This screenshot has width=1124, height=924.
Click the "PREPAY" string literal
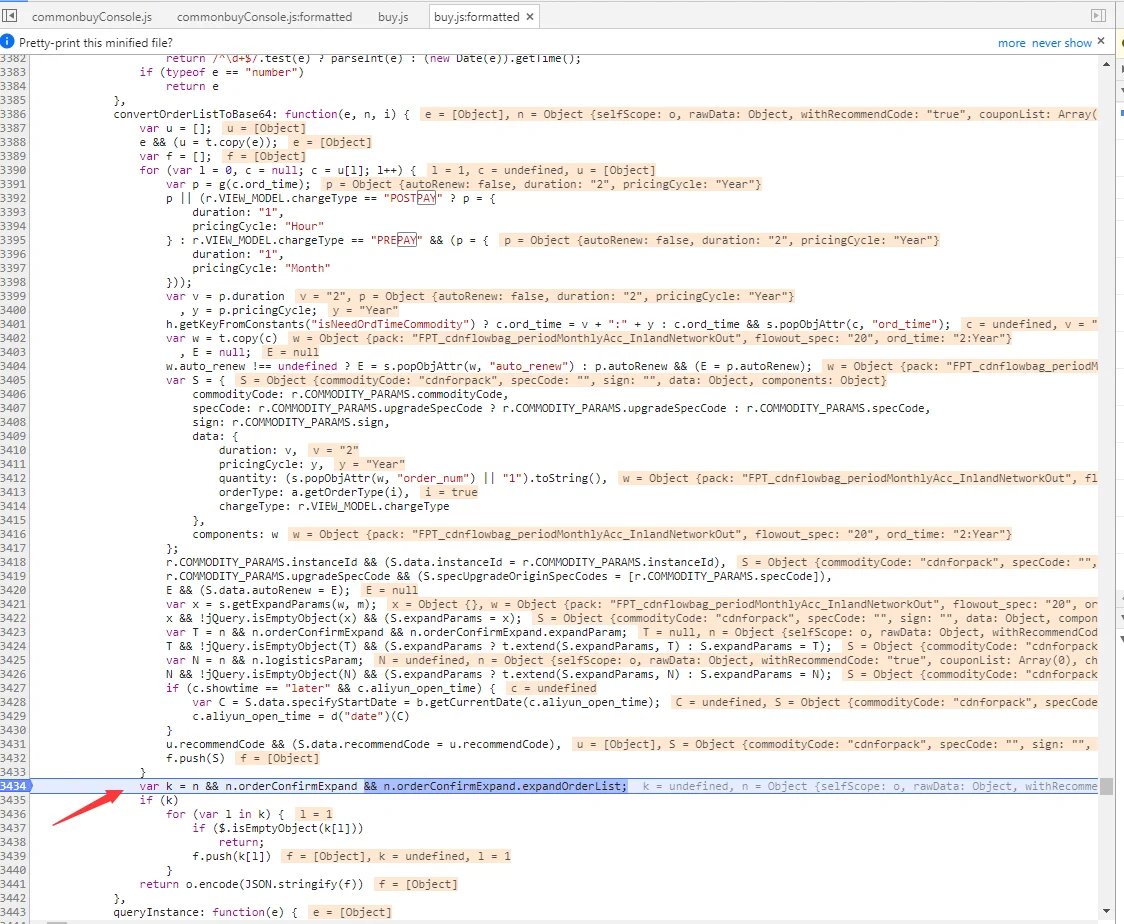pyautogui.click(x=396, y=241)
